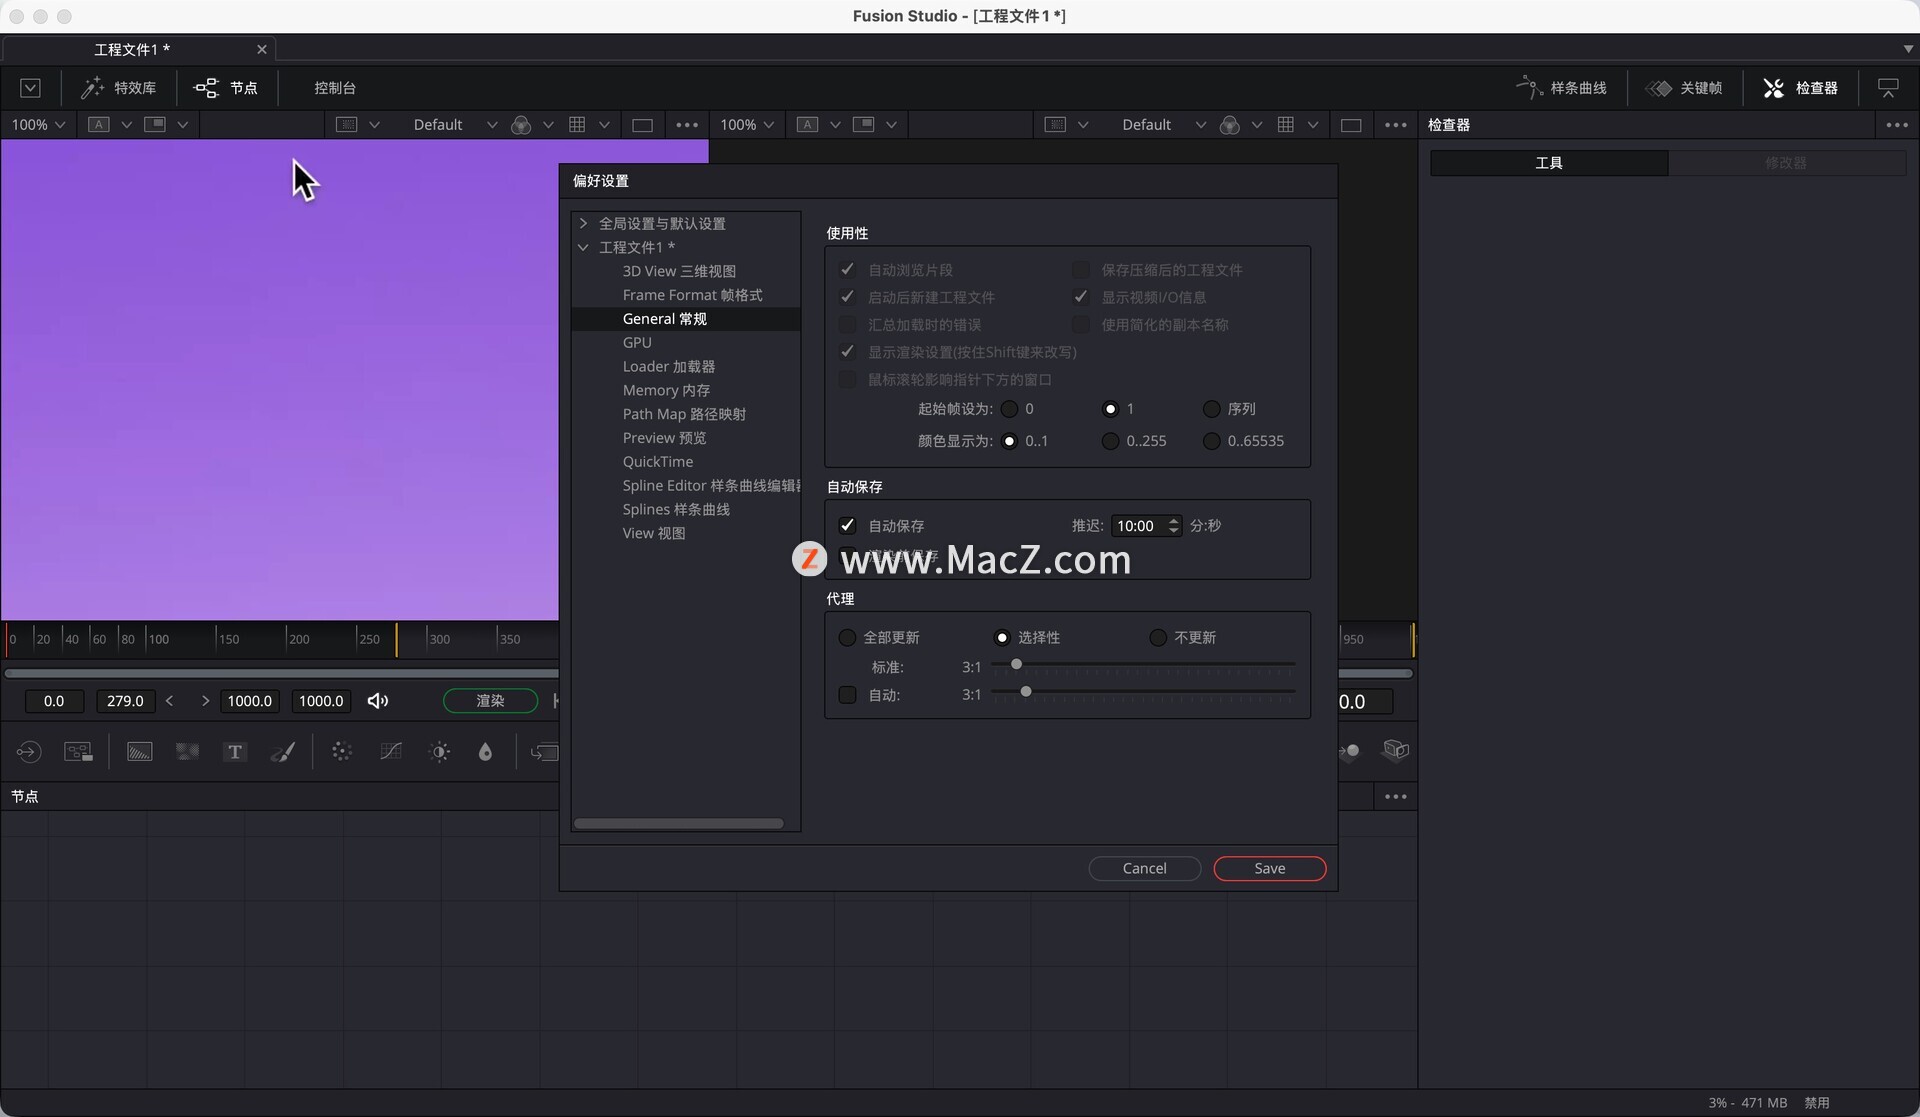1920x1117 pixels.
Task: Select the Text tool in toolbar
Action: pyautogui.click(x=234, y=752)
